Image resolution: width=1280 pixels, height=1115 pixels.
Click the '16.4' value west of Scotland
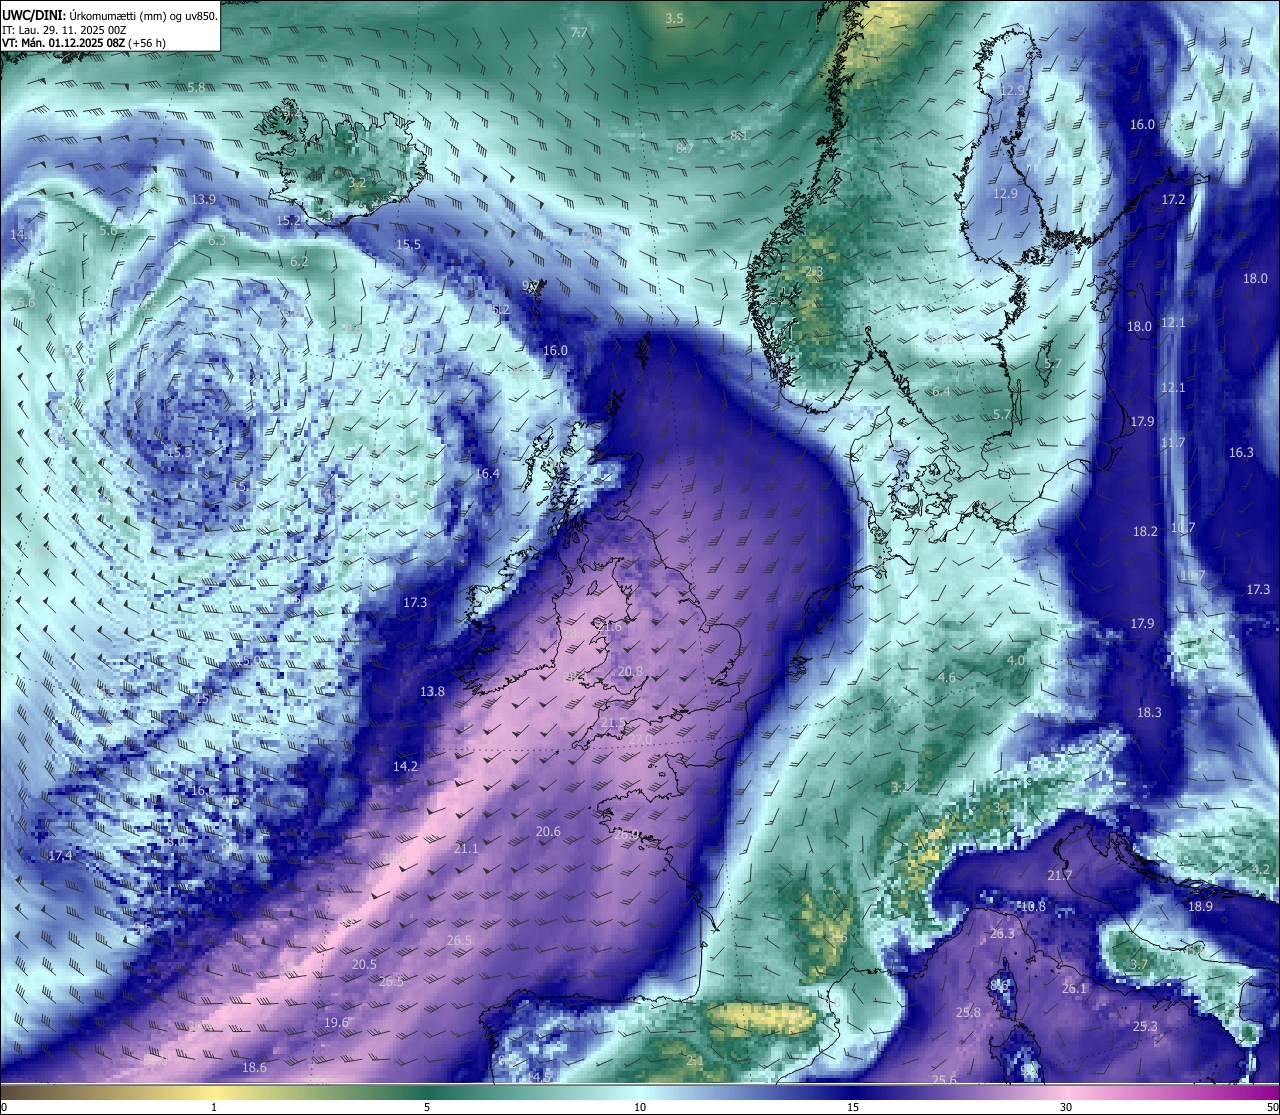(x=487, y=473)
